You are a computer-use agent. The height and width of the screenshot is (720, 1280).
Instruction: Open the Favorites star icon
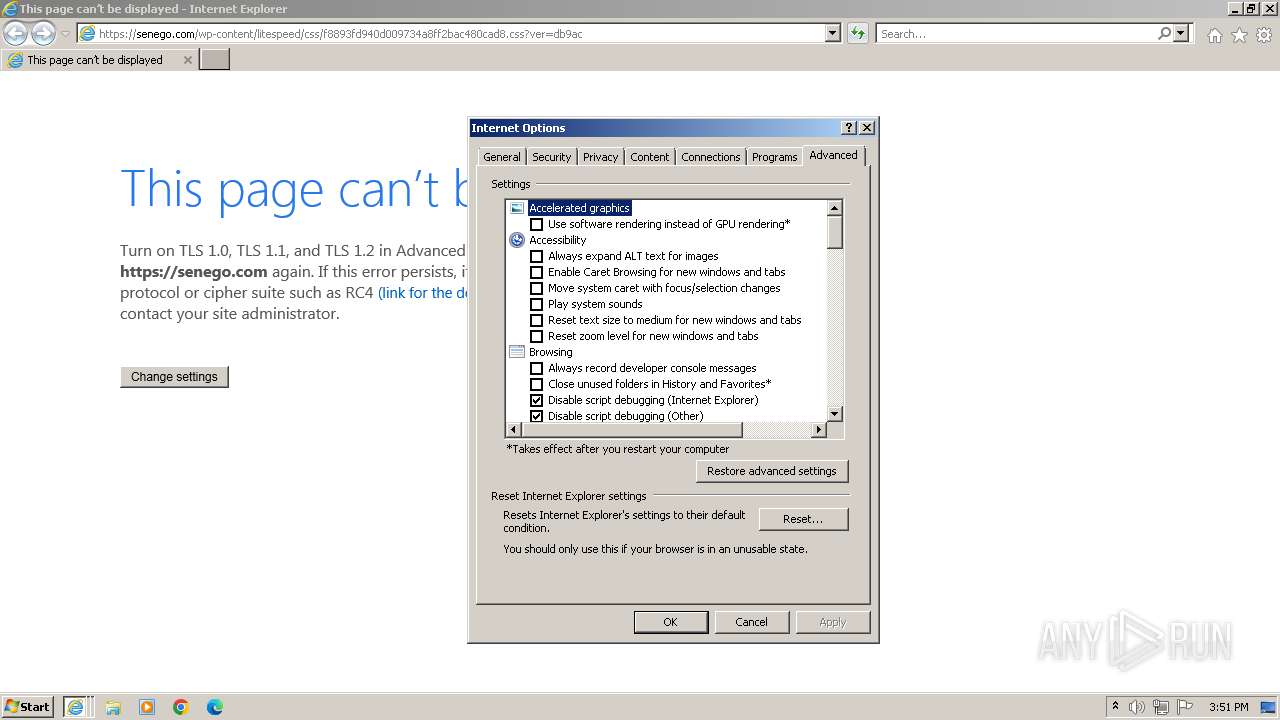tap(1239, 35)
